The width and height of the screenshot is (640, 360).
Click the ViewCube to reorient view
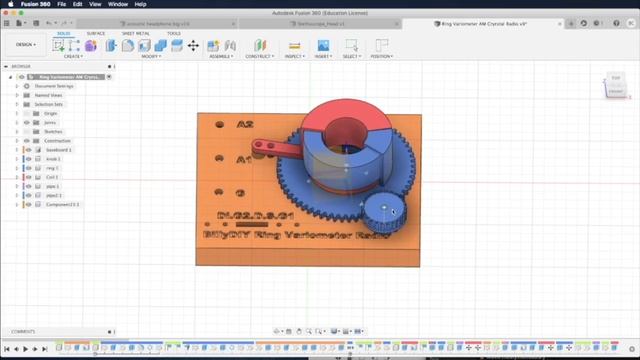[x=615, y=85]
